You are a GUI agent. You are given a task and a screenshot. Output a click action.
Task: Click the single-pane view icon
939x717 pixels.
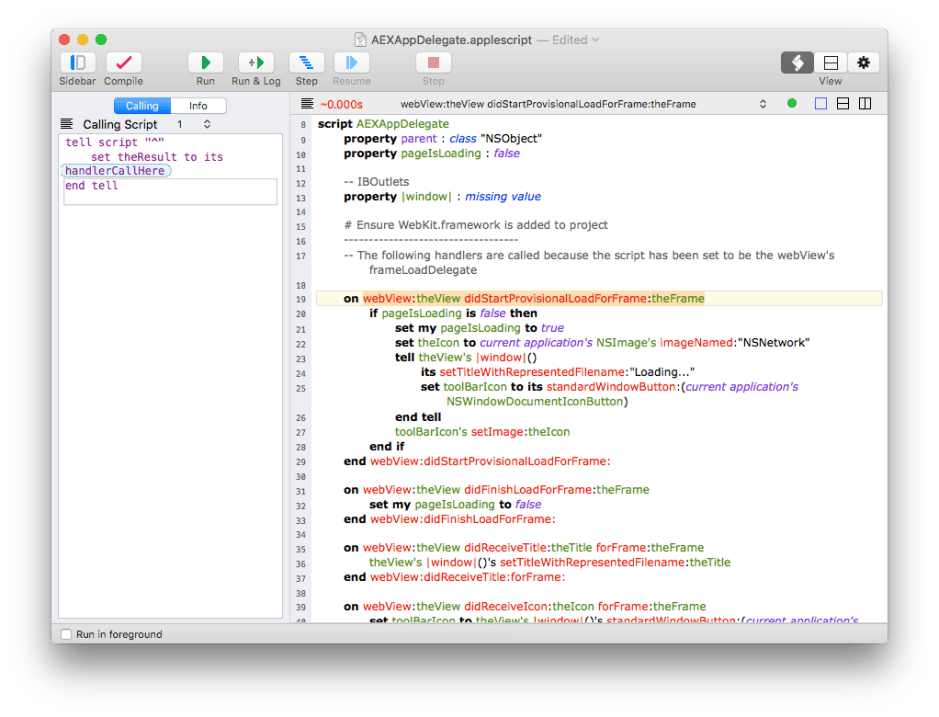tap(821, 103)
